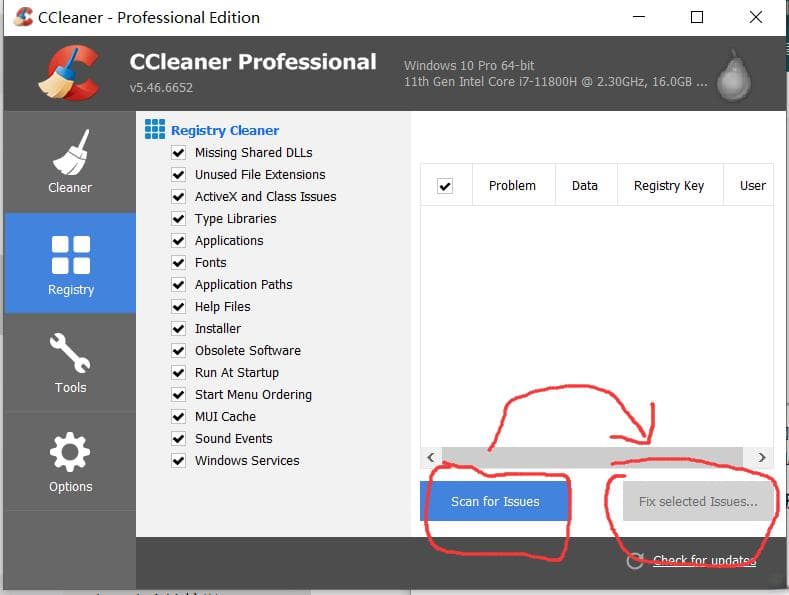Viewport: 789px width, 595px height.
Task: Toggle the Windows Services checkbox
Action: (178, 461)
